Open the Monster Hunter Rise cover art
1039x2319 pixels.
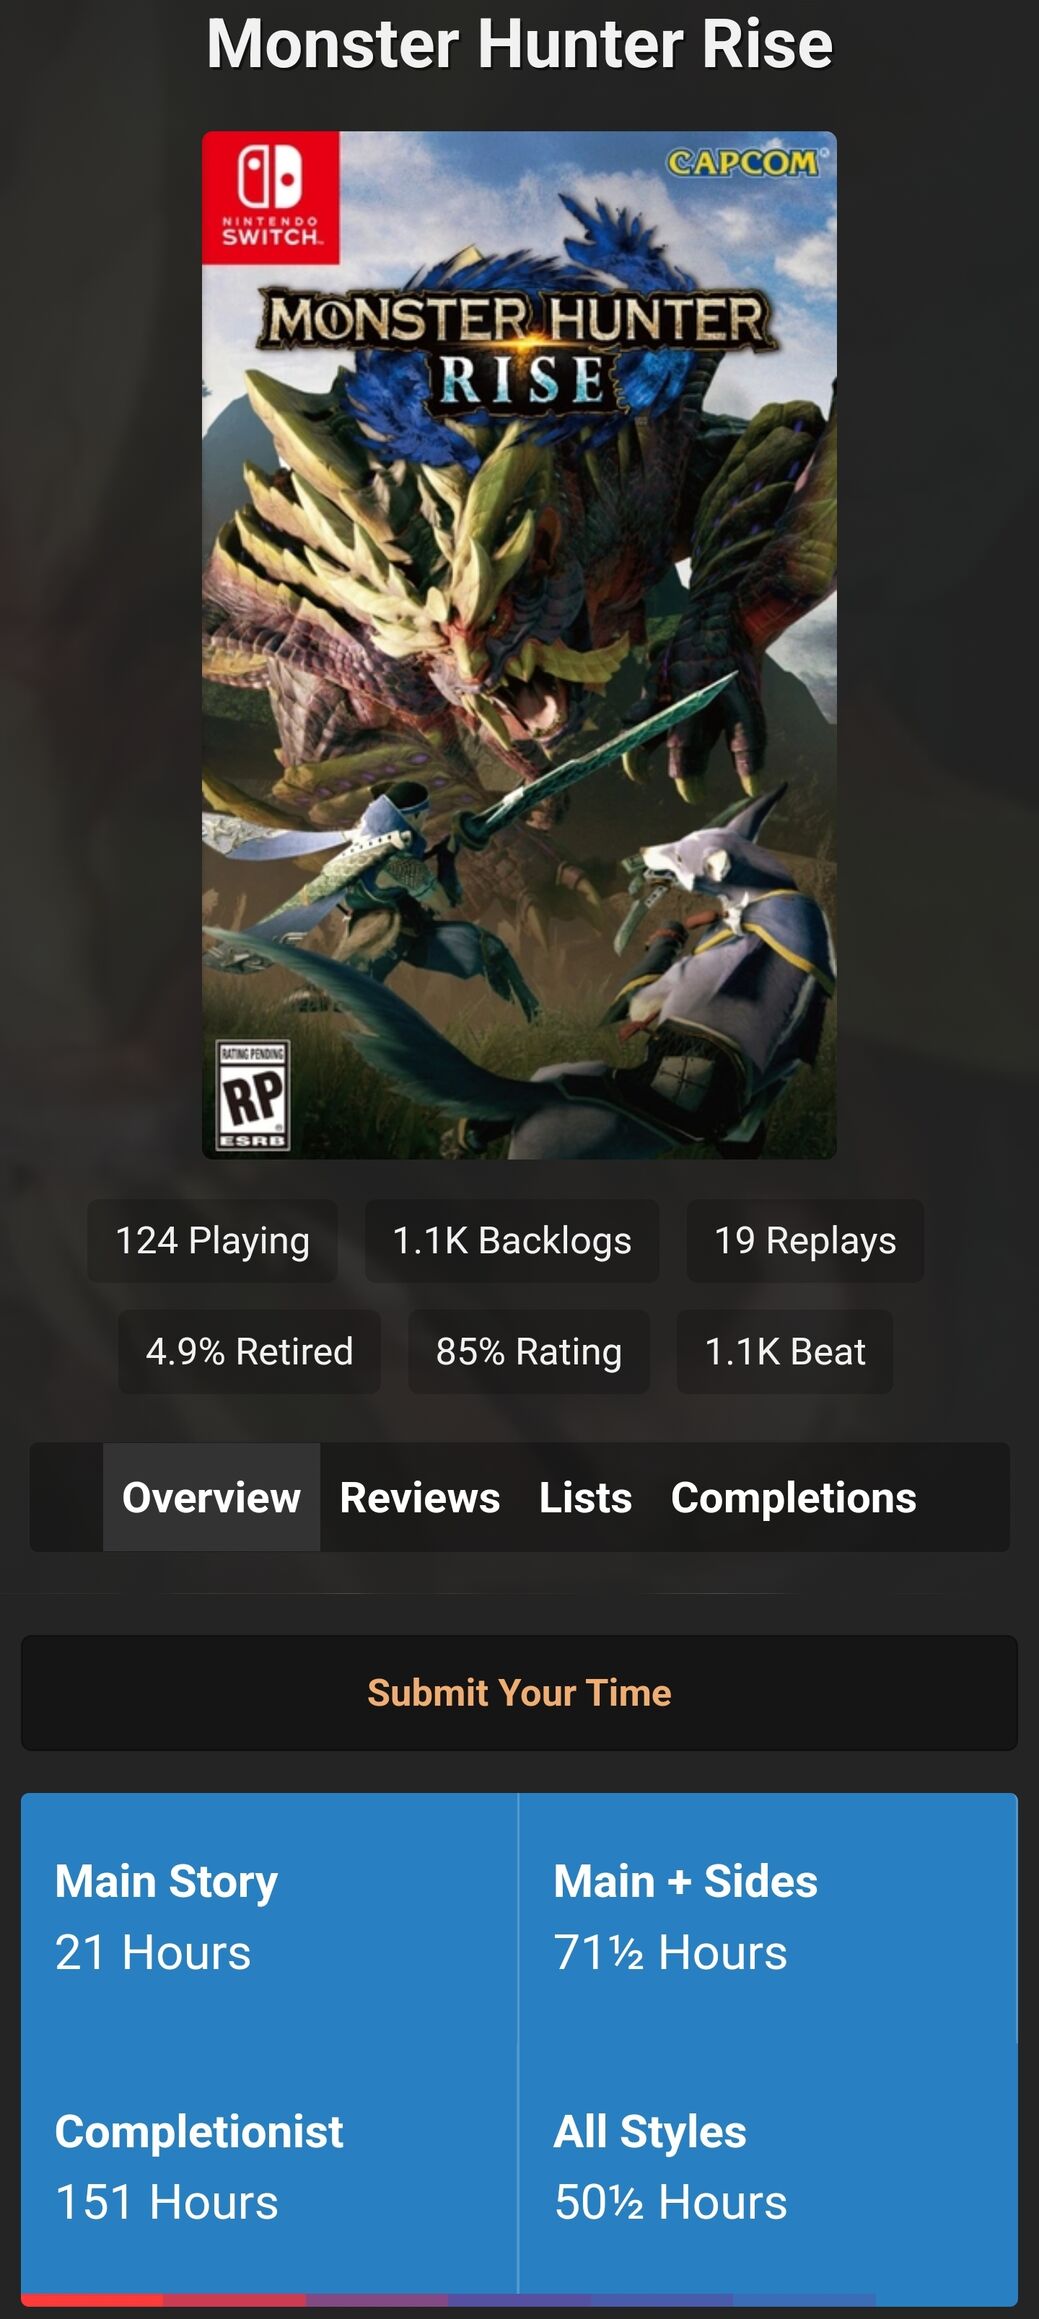[519, 645]
